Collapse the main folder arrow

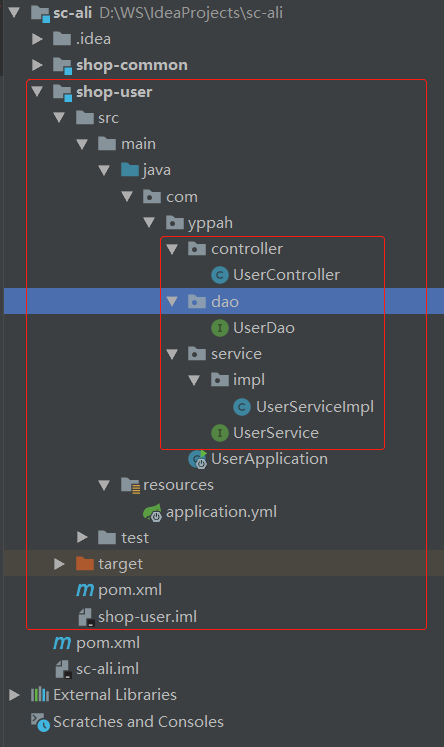click(x=82, y=144)
